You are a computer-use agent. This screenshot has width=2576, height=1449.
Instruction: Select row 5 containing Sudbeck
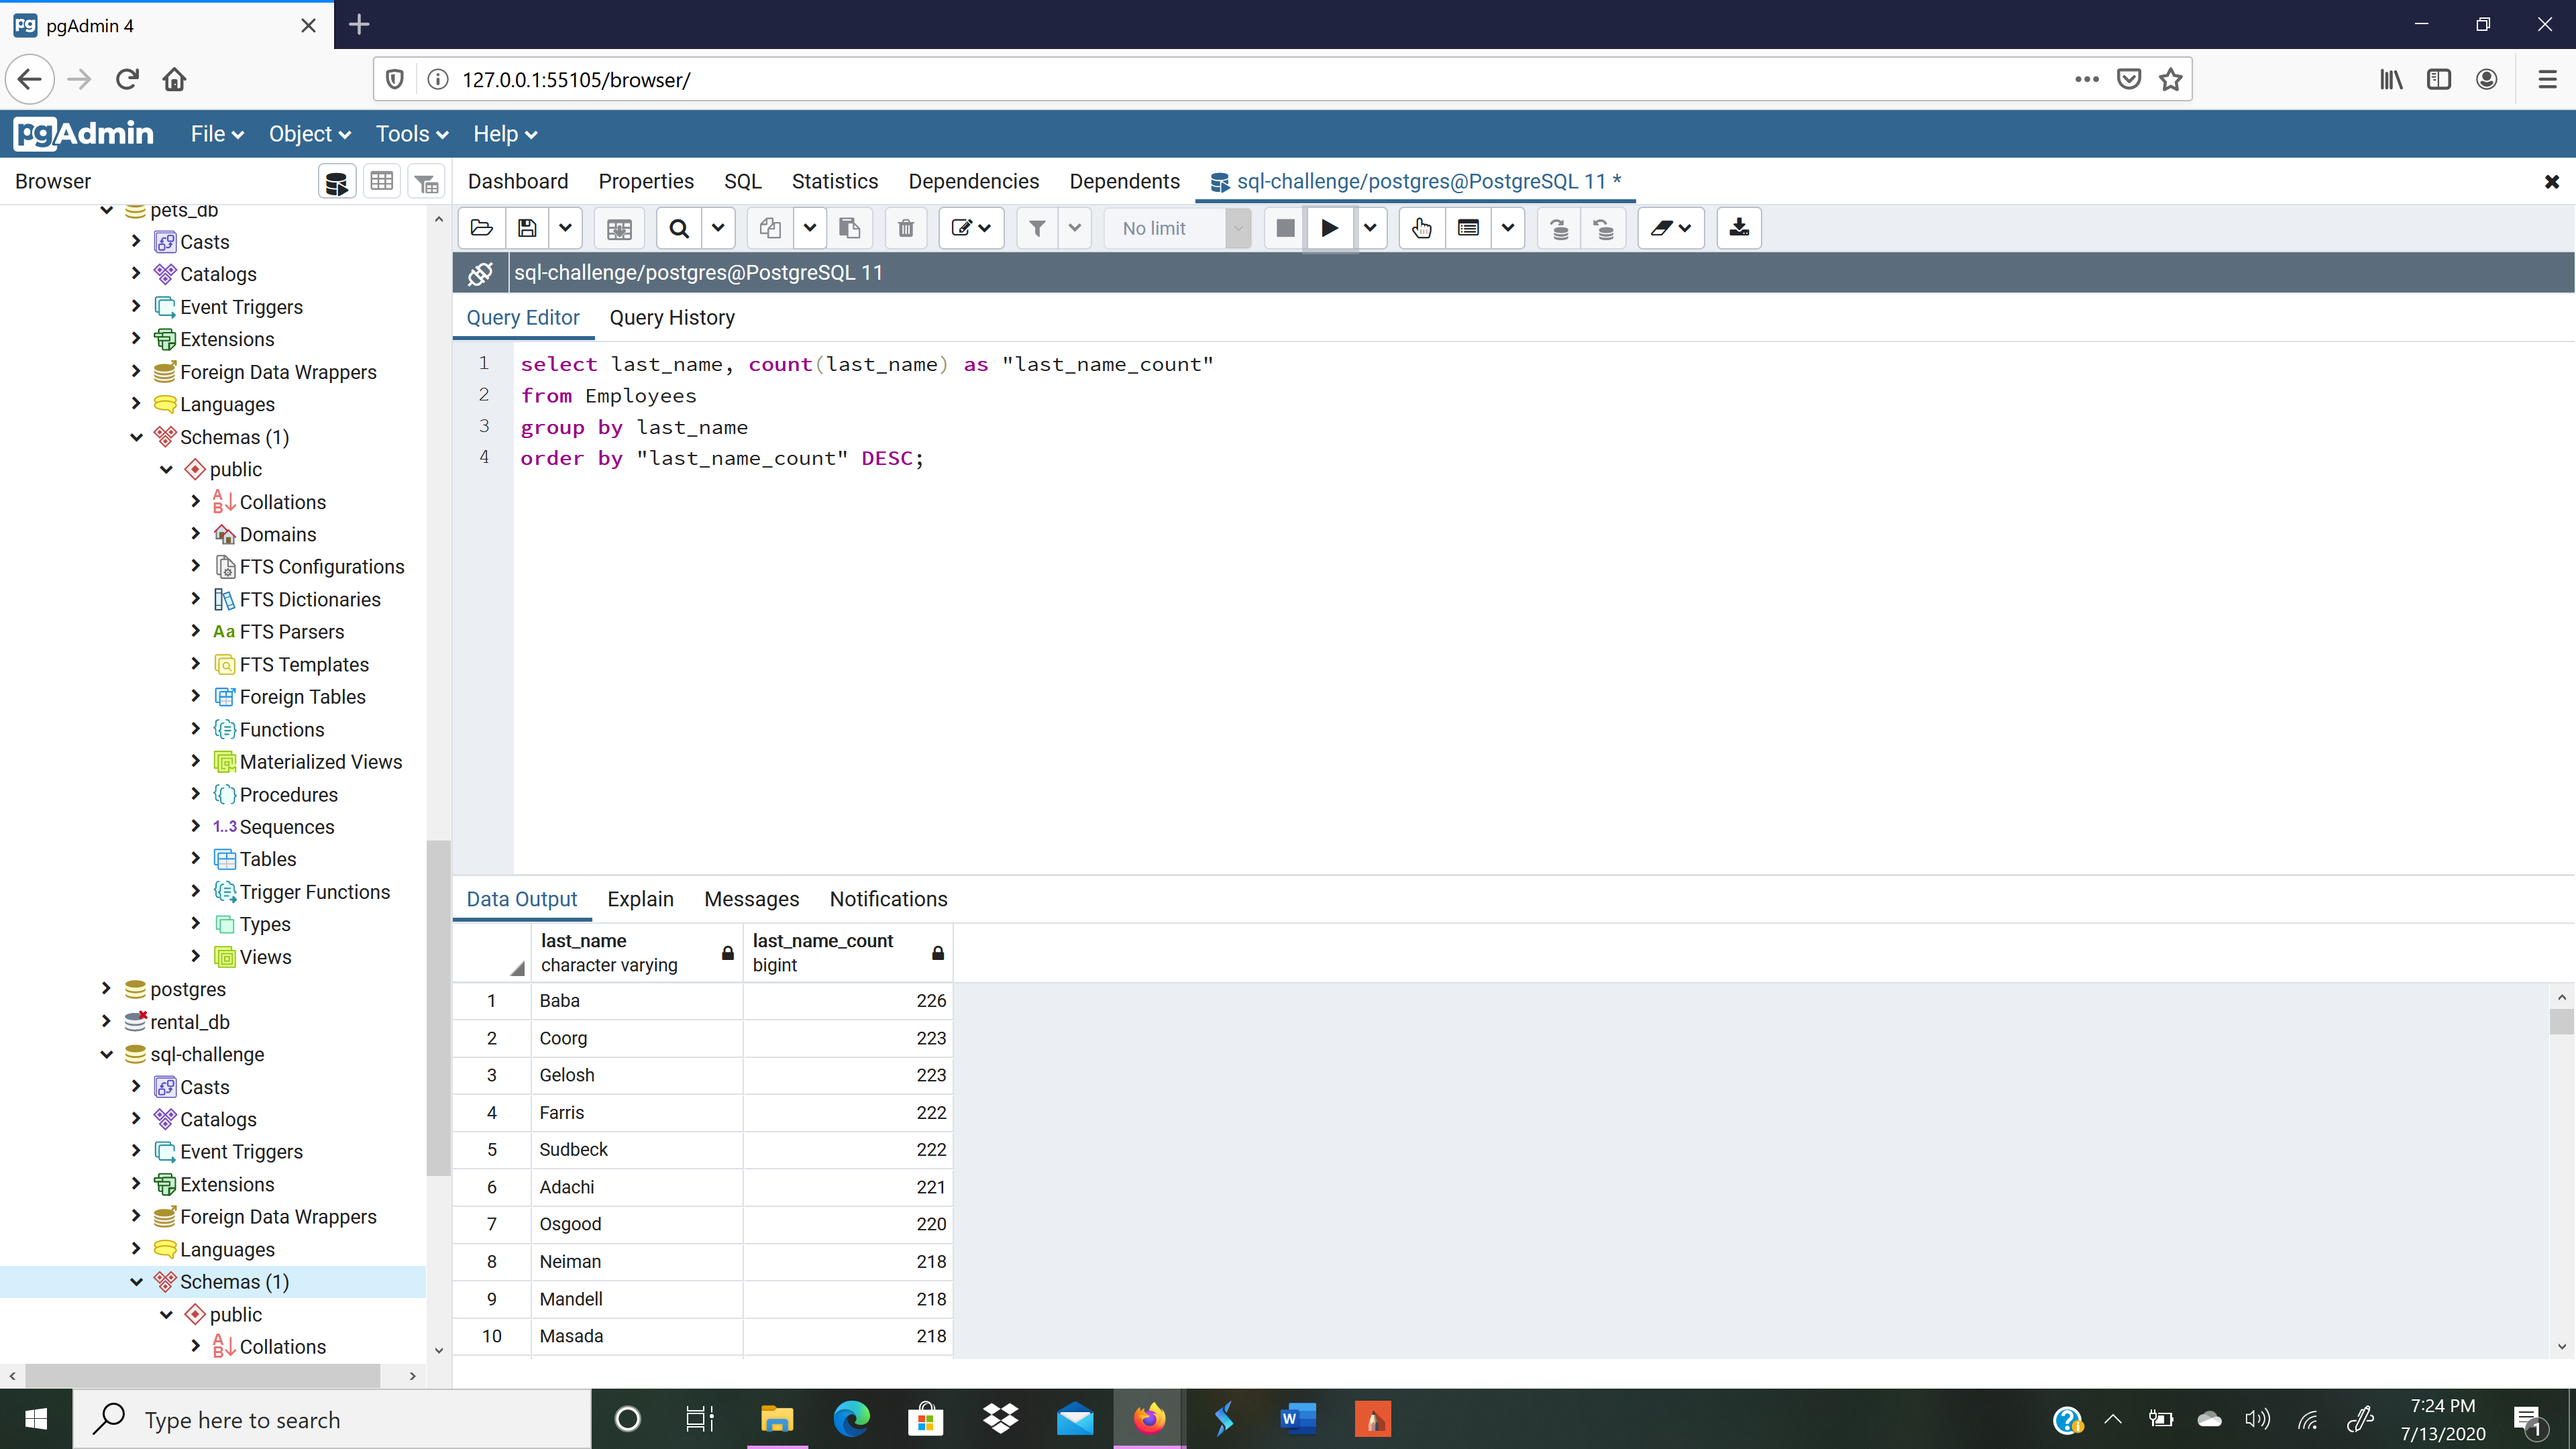coord(491,1150)
